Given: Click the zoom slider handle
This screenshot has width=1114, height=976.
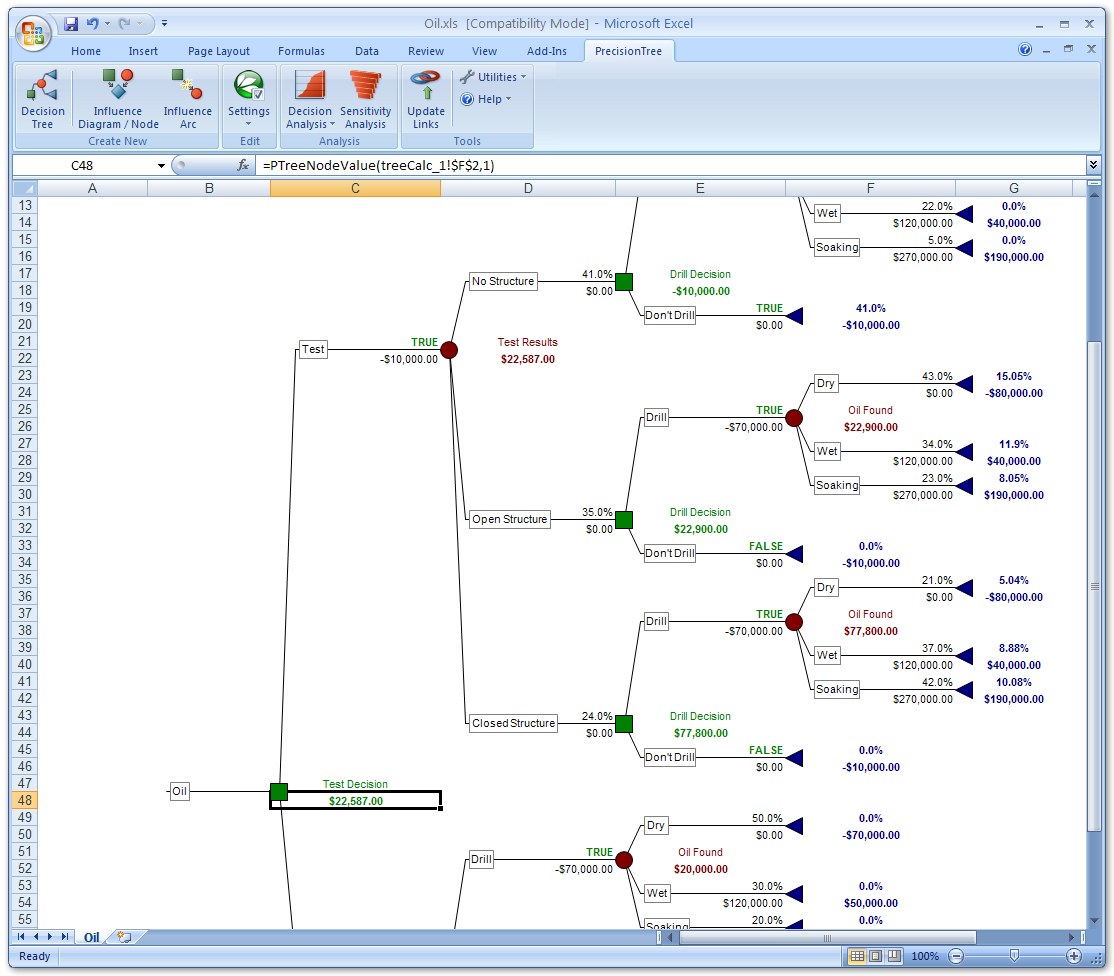Looking at the screenshot, I should tap(1015, 956).
